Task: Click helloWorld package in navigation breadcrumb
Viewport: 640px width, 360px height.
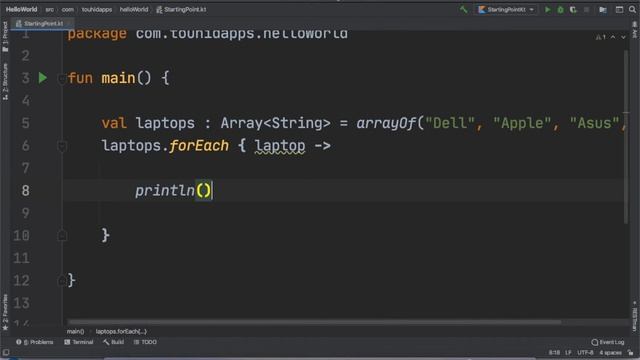Action: 134,9
